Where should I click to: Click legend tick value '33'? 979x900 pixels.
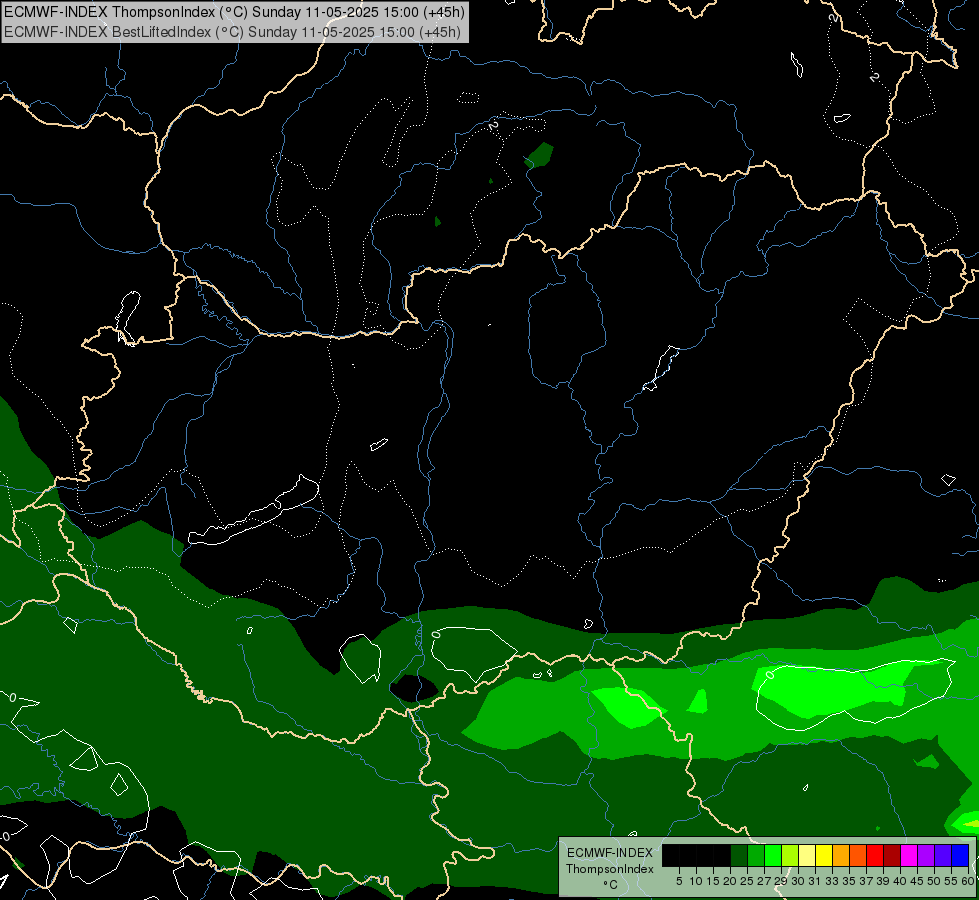[x=832, y=881]
